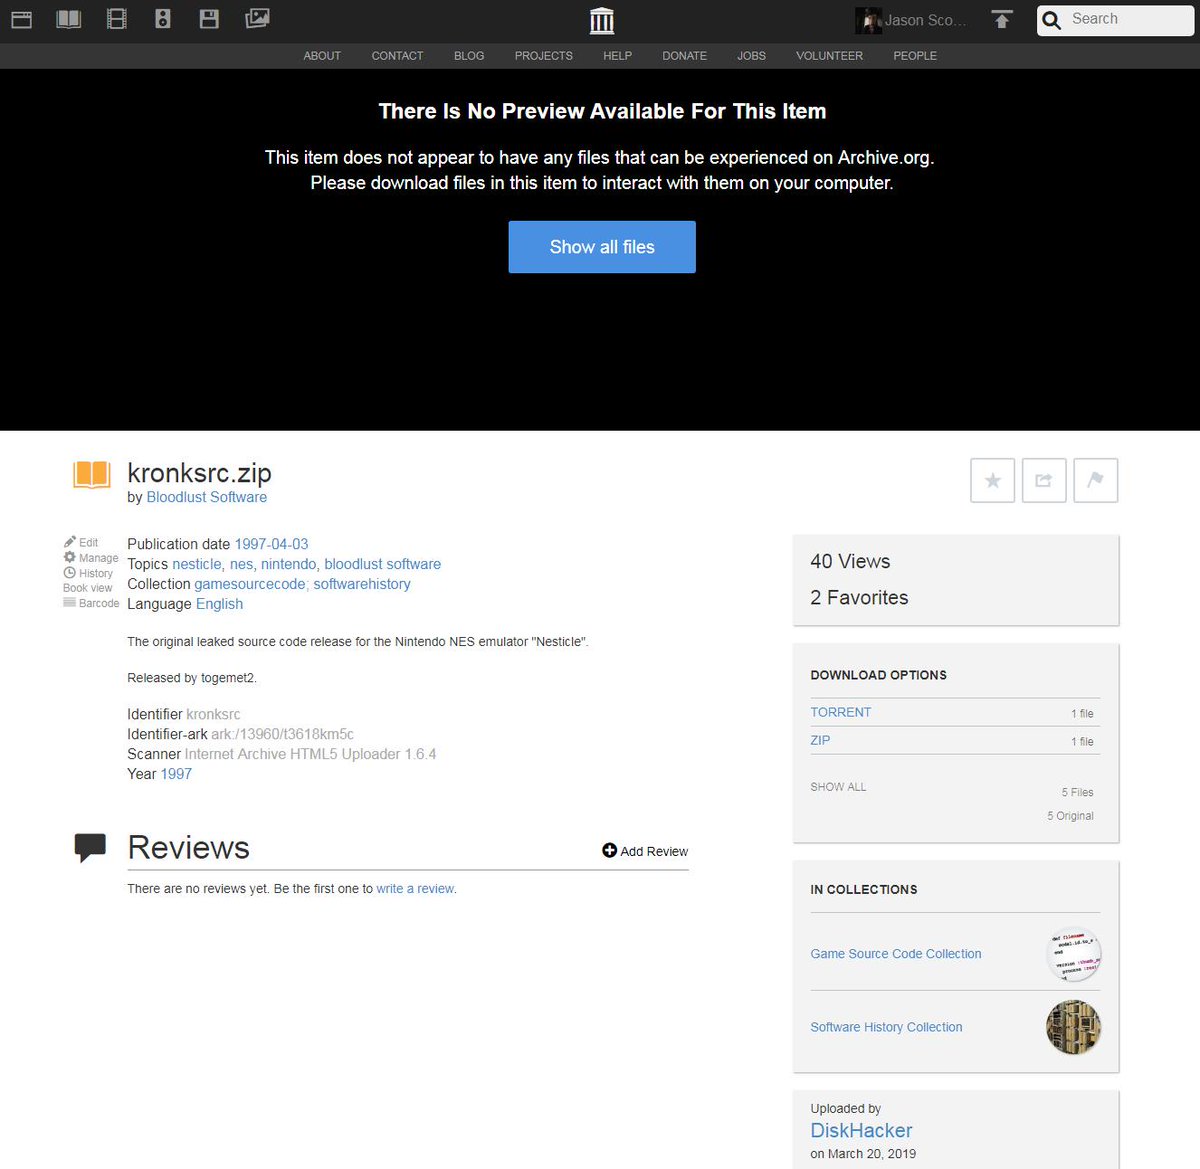Open the DONATE menu item
Screen dimensions: 1200x1169
point(684,56)
